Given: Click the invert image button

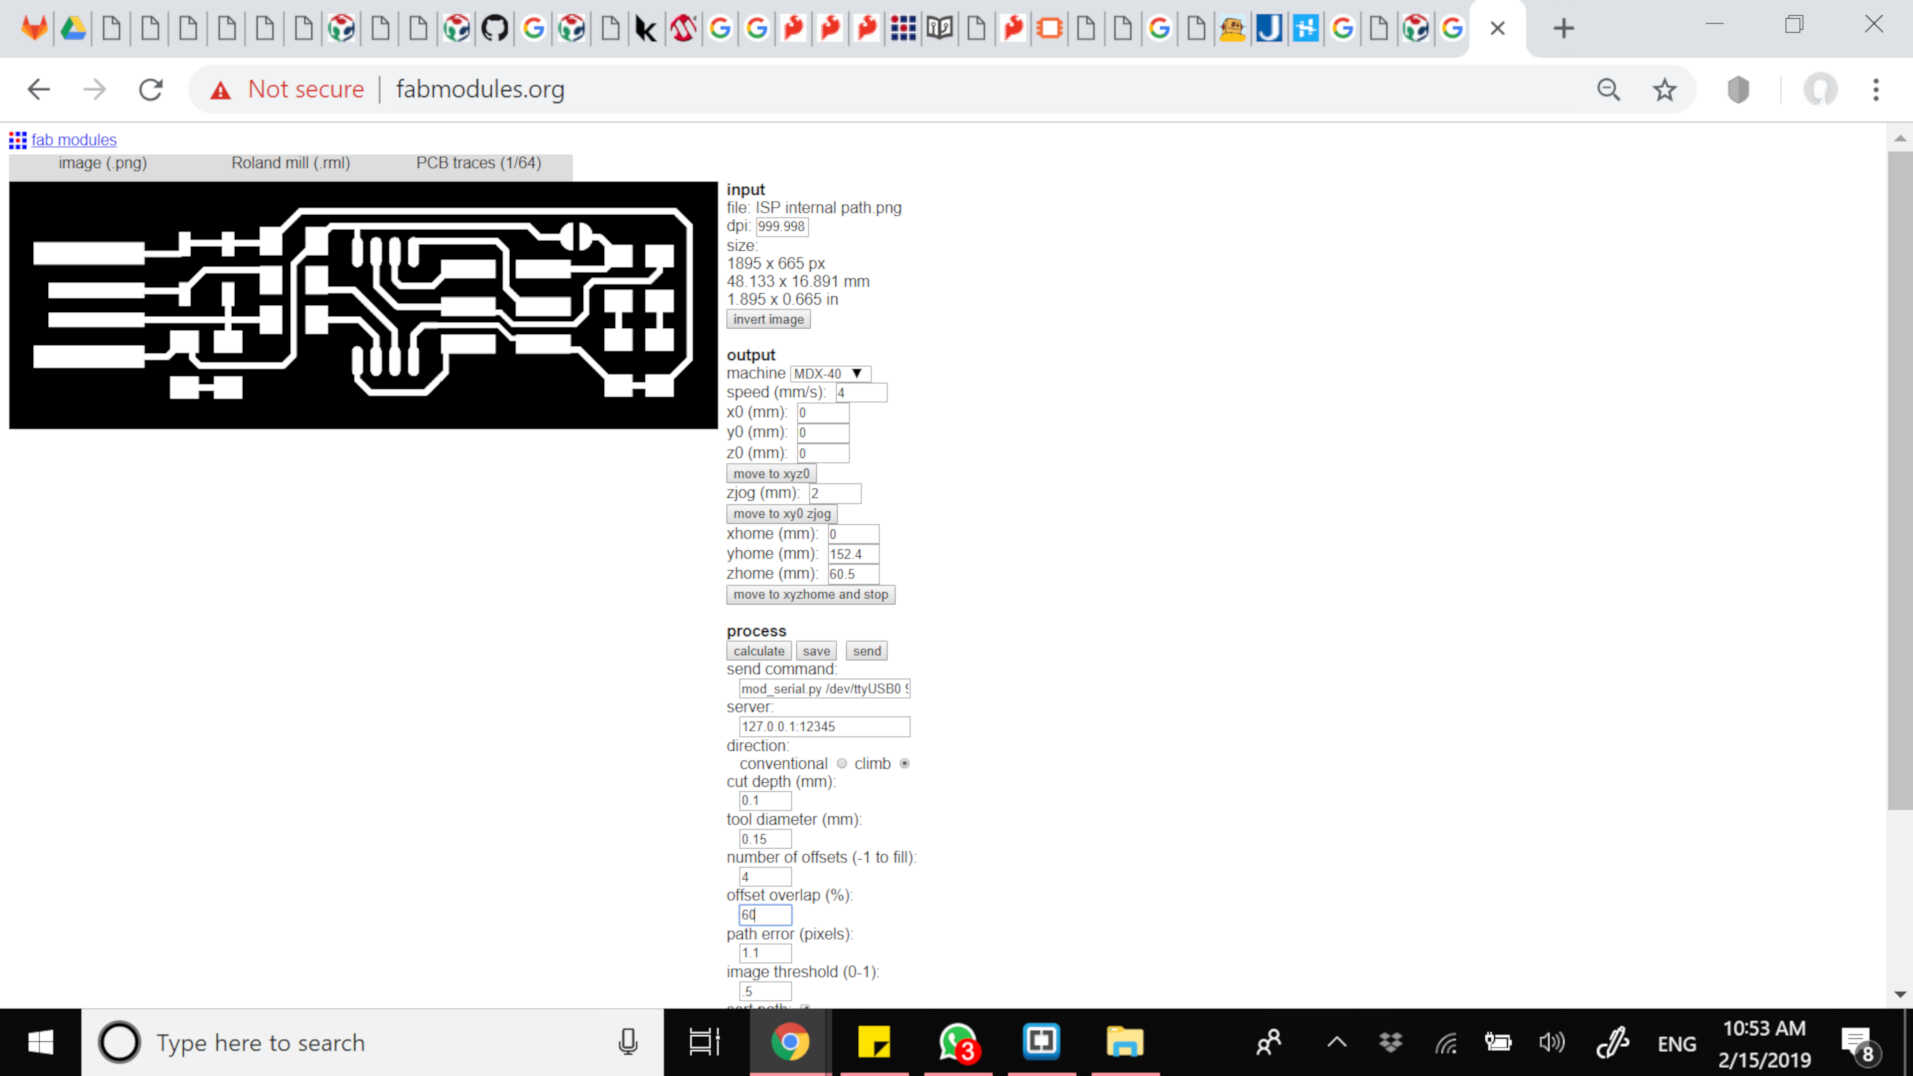Looking at the screenshot, I should (x=768, y=320).
